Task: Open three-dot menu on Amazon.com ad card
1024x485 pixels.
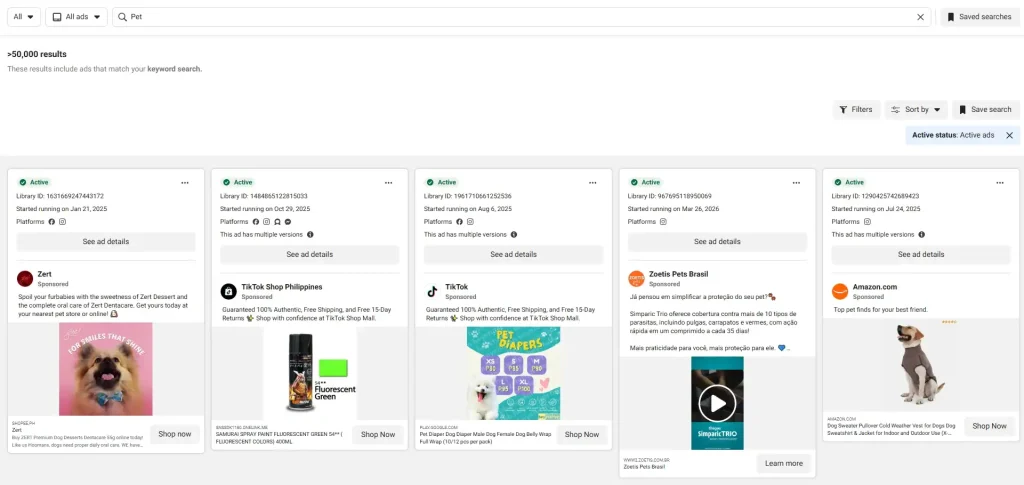Action: [1000, 183]
